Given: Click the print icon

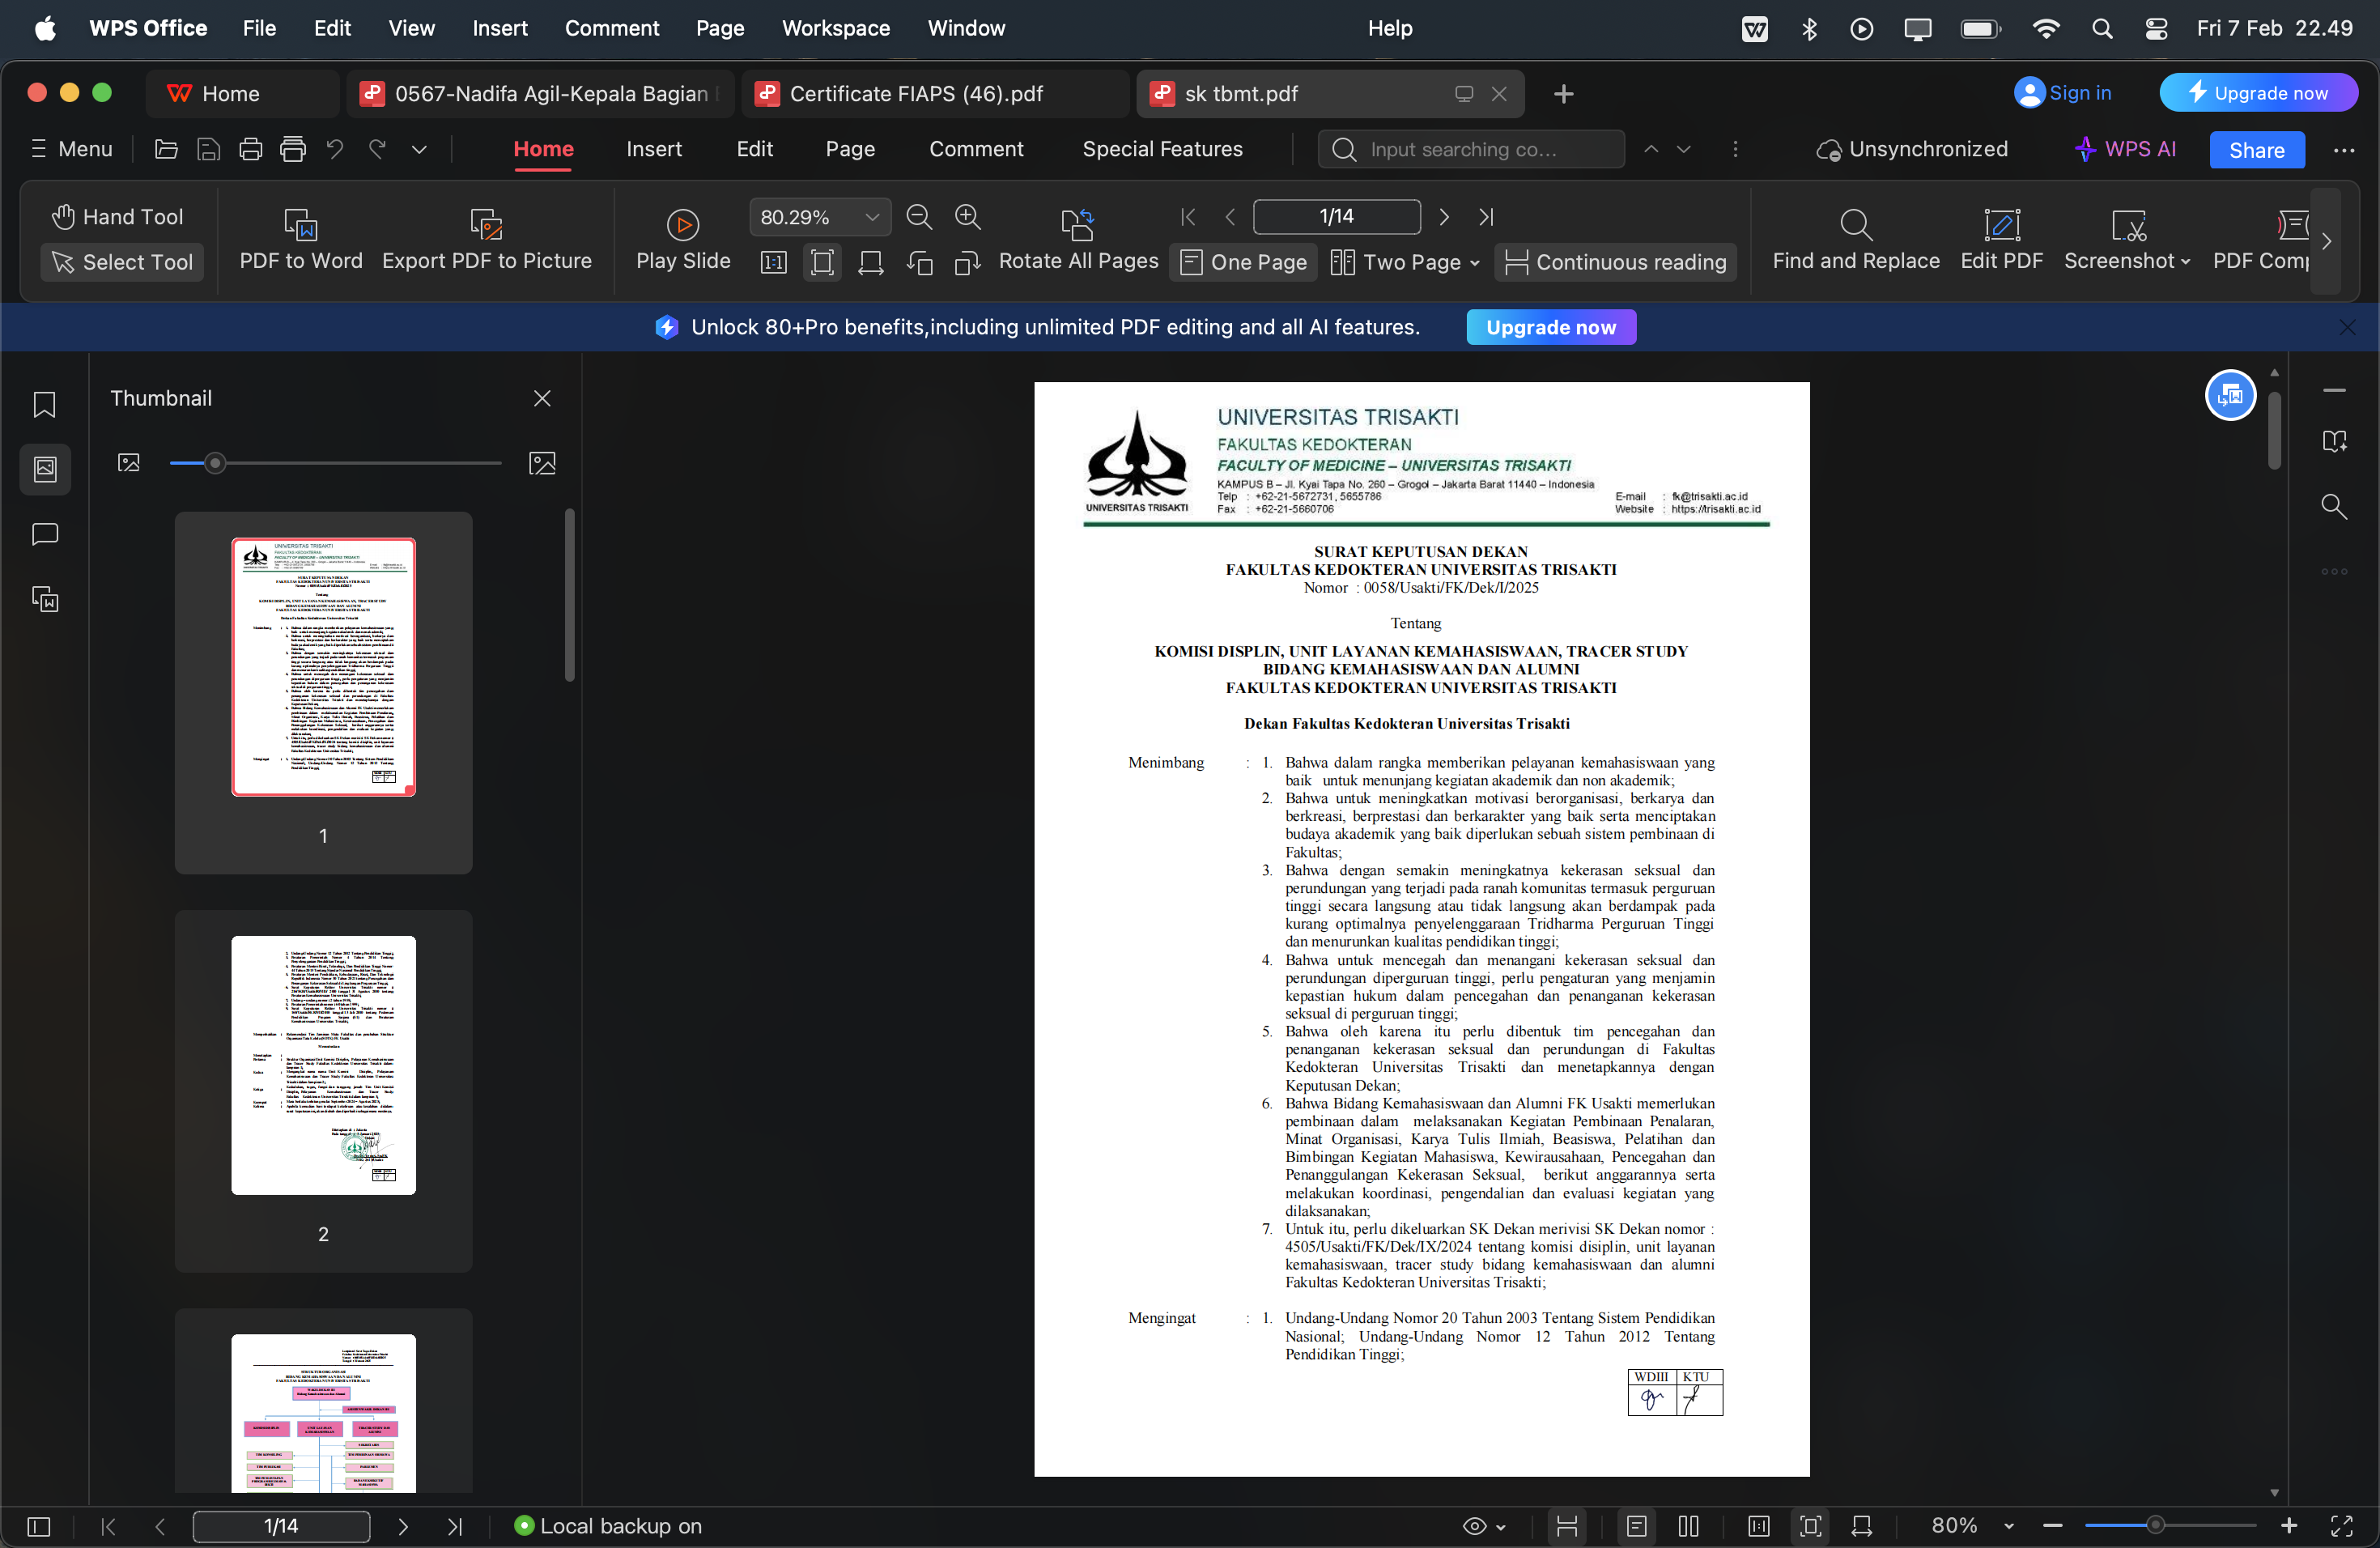Looking at the screenshot, I should [251, 149].
